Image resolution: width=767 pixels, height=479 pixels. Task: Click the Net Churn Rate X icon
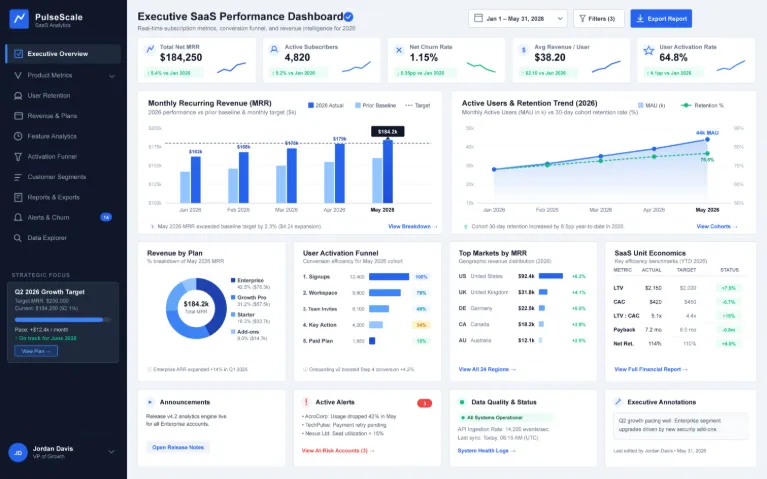click(399, 50)
